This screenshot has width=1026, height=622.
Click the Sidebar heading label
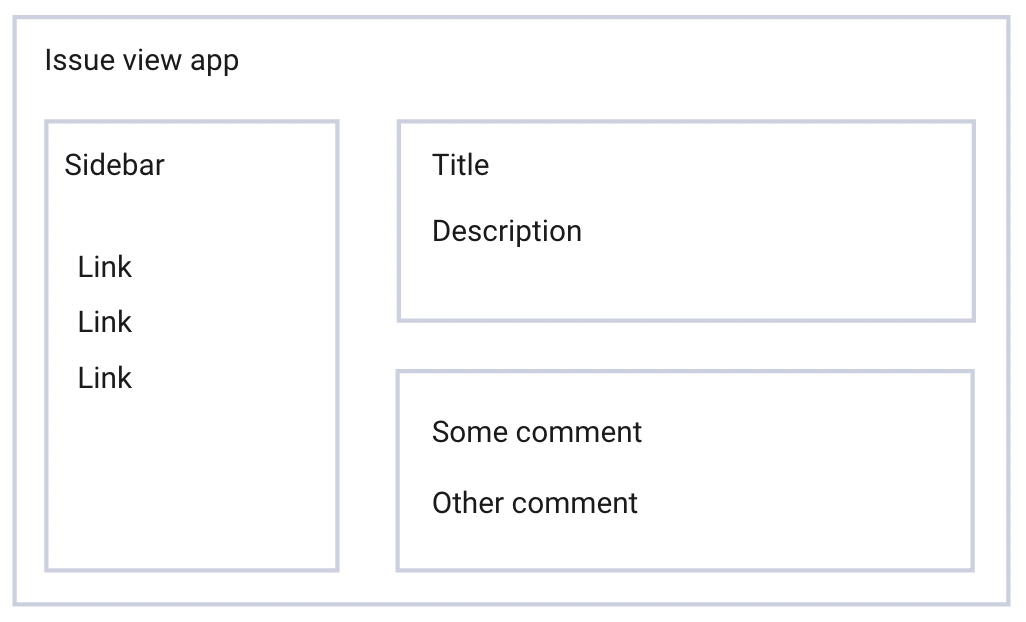114,165
